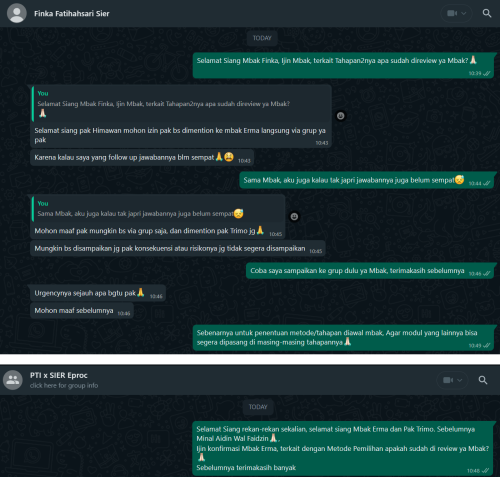Viewport: 500px width, 477px height.
Task: Start video call in Finka's chat
Action: pyautogui.click(x=452, y=13)
